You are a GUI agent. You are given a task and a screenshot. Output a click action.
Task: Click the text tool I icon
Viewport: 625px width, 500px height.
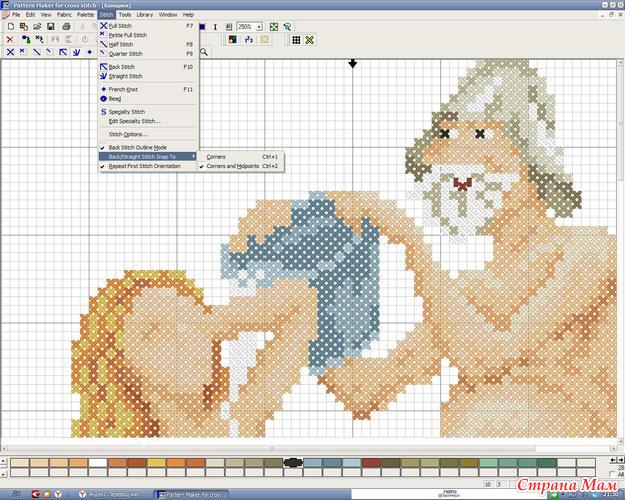pos(215,27)
